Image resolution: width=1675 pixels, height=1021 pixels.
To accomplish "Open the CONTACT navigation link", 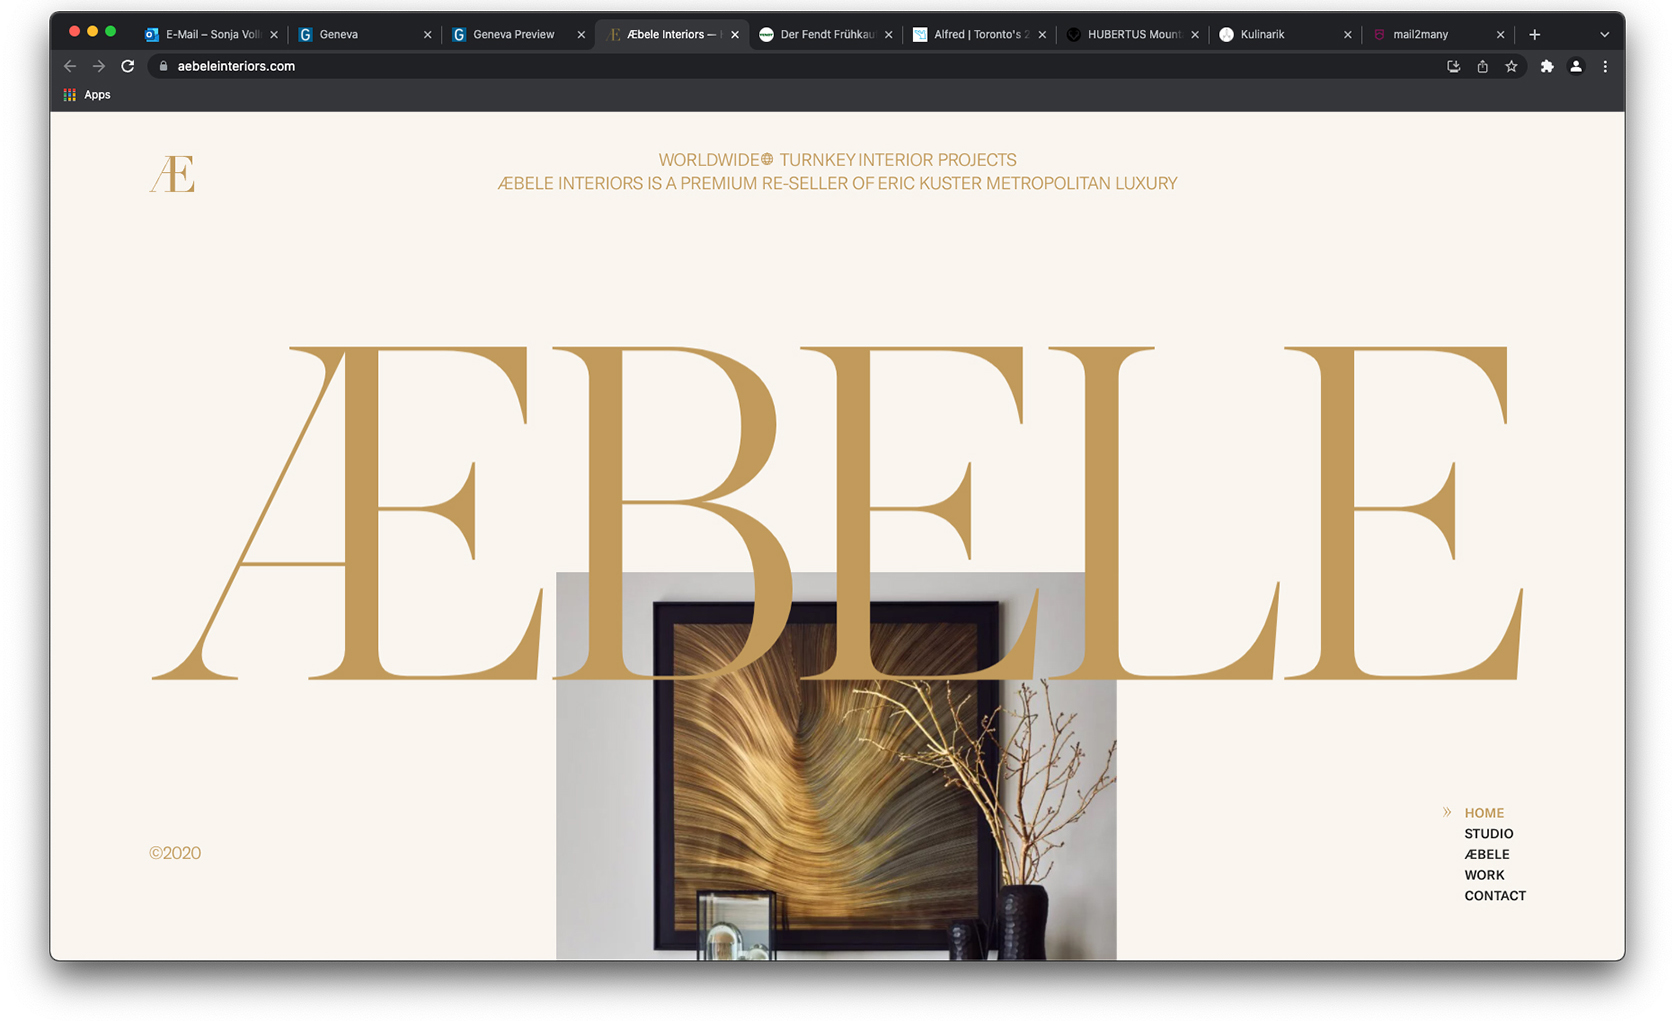I will point(1495,896).
